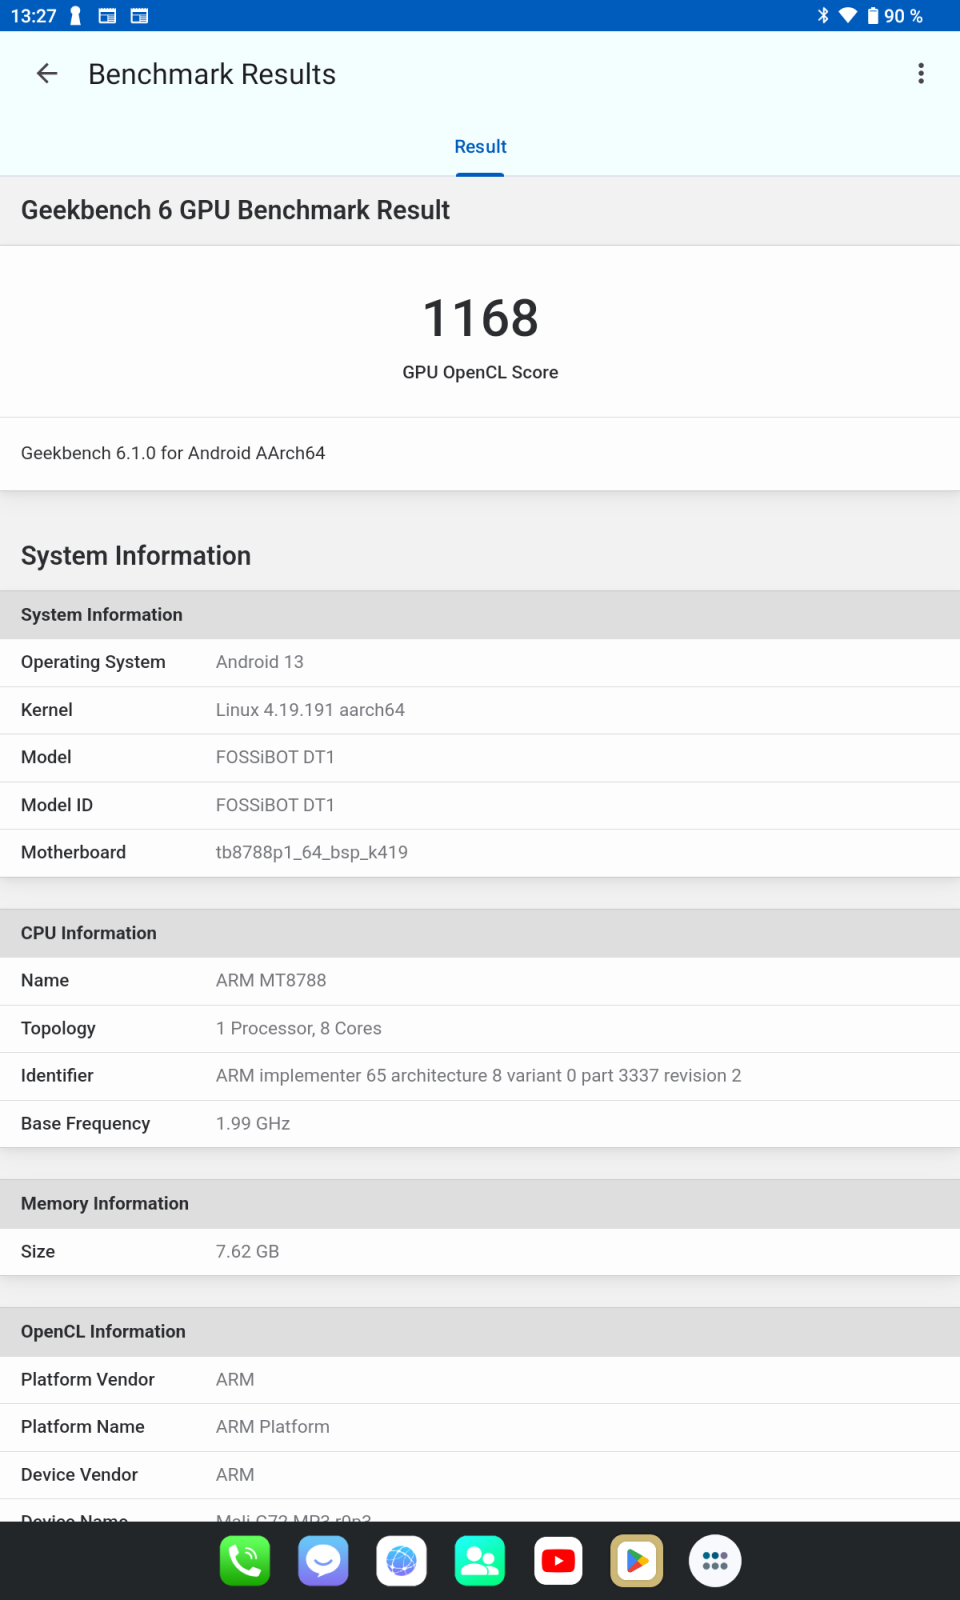
Task: Tap the Platform Vendor label
Action: pos(88,1379)
